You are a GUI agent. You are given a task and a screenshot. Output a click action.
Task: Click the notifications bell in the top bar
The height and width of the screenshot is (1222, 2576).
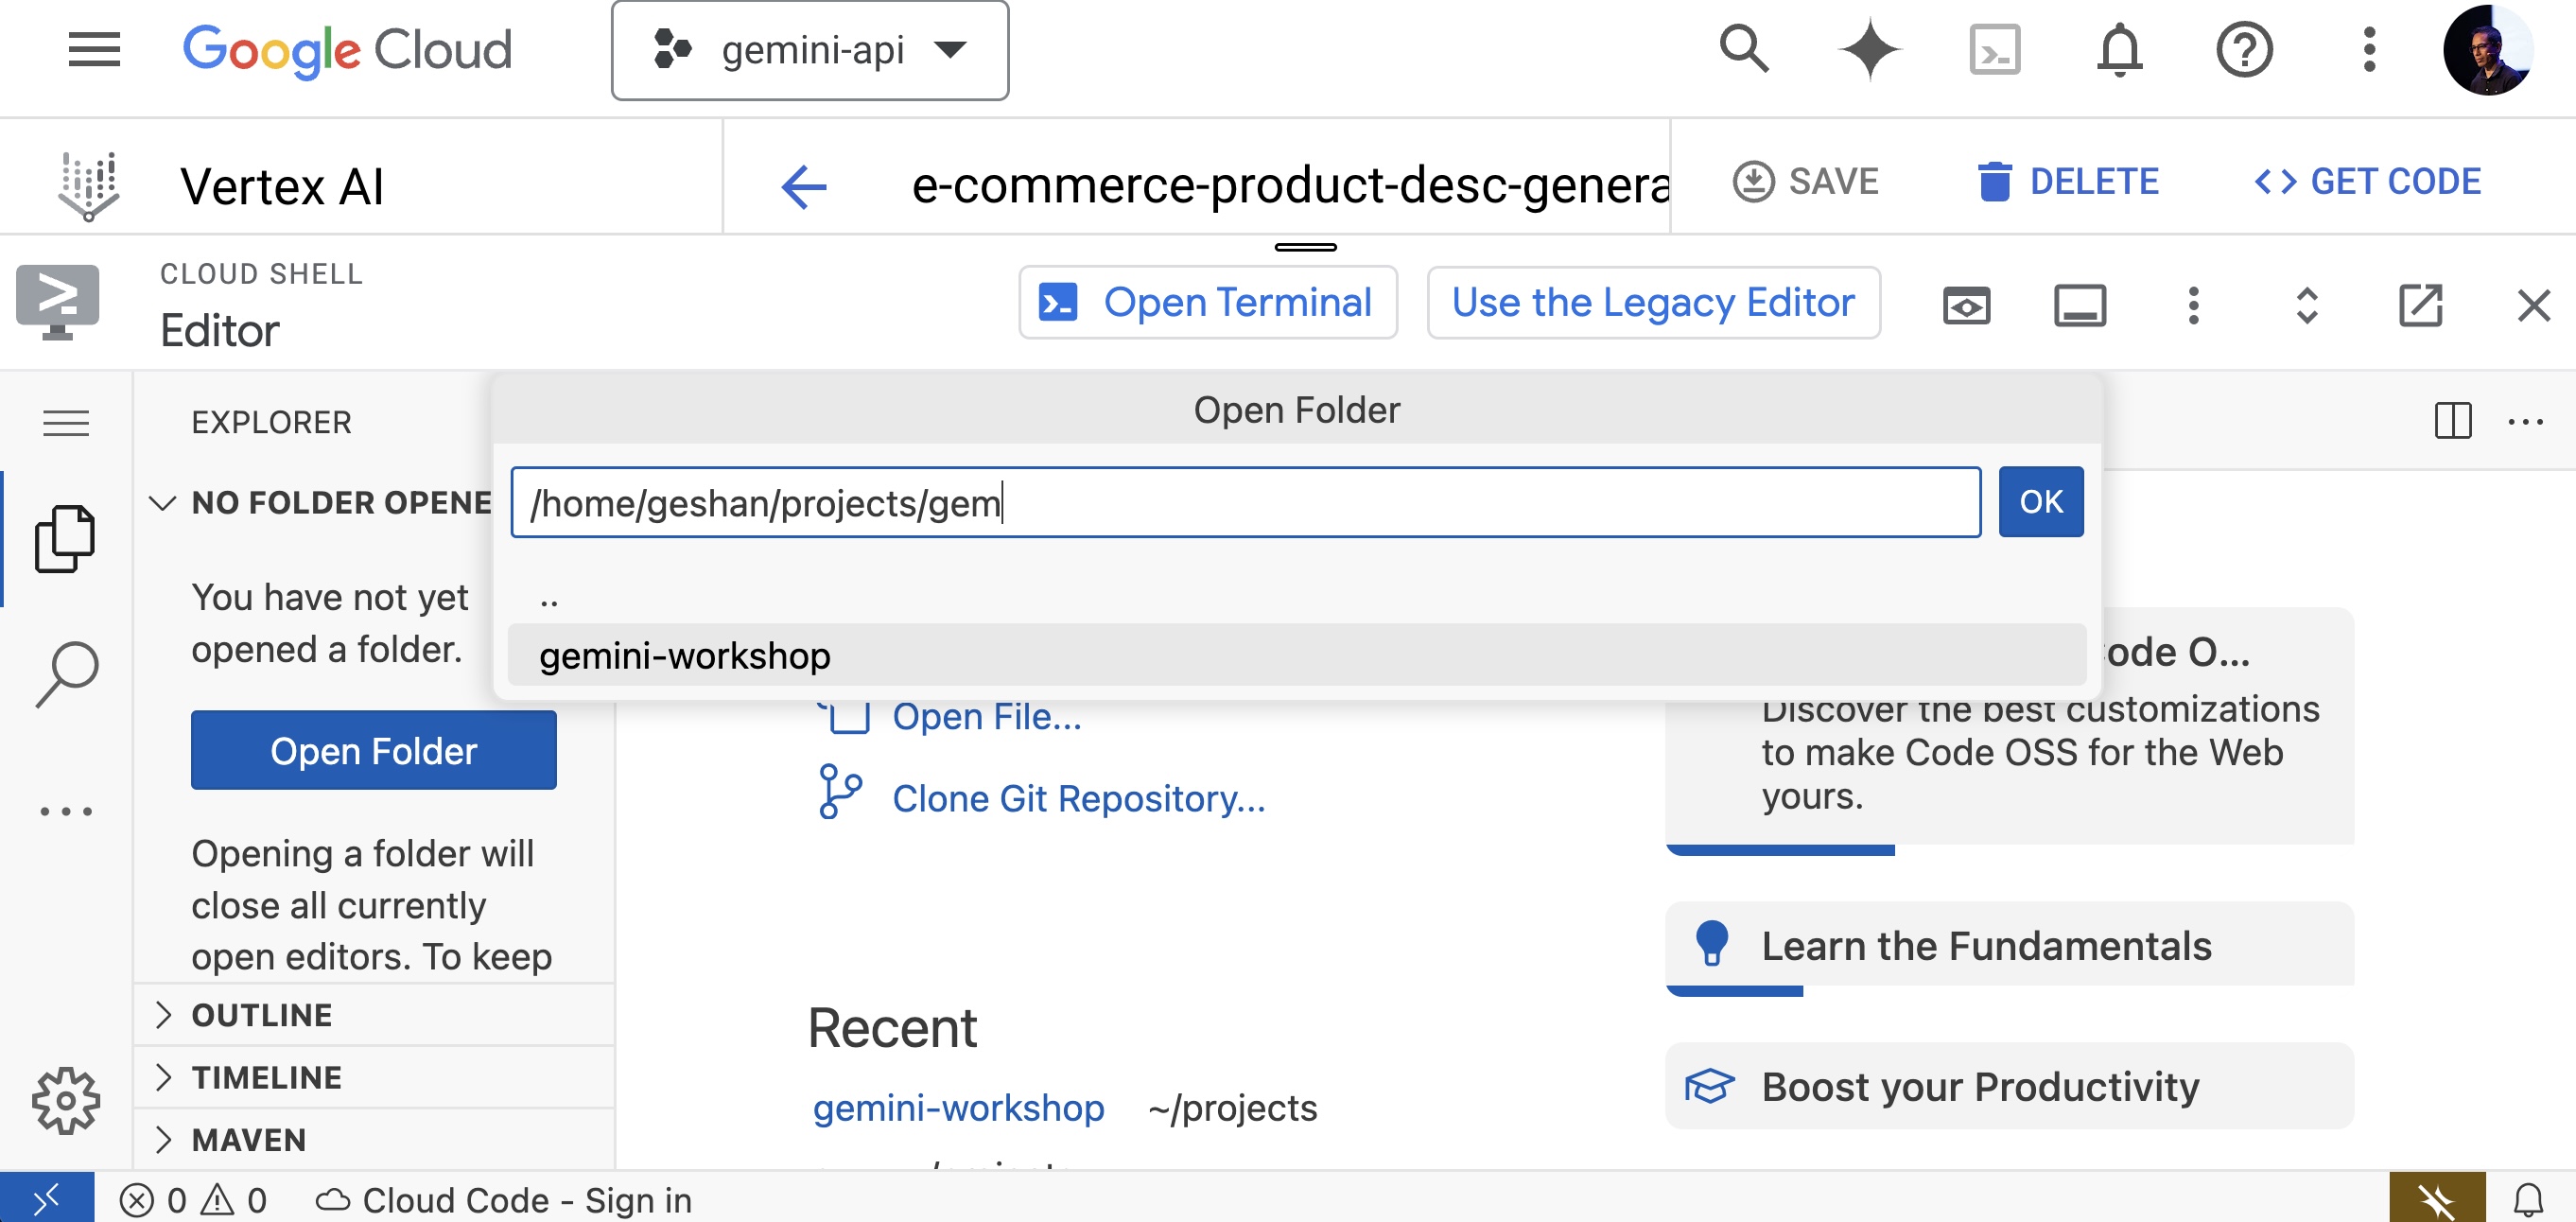[x=2118, y=50]
